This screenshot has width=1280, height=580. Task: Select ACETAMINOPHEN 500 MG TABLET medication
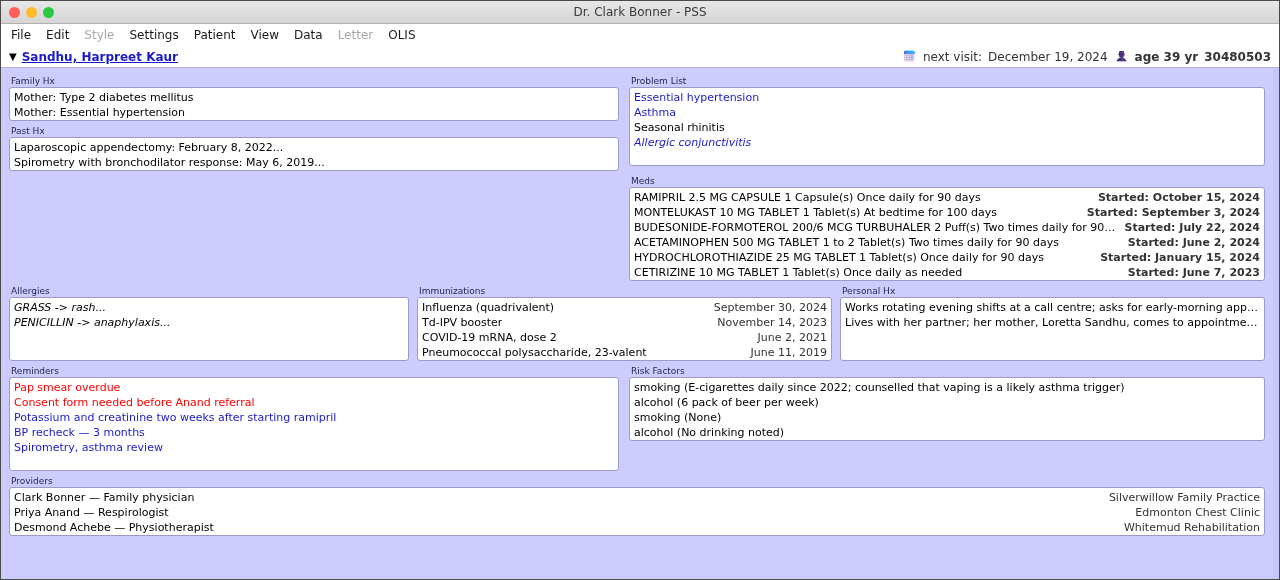pos(947,243)
